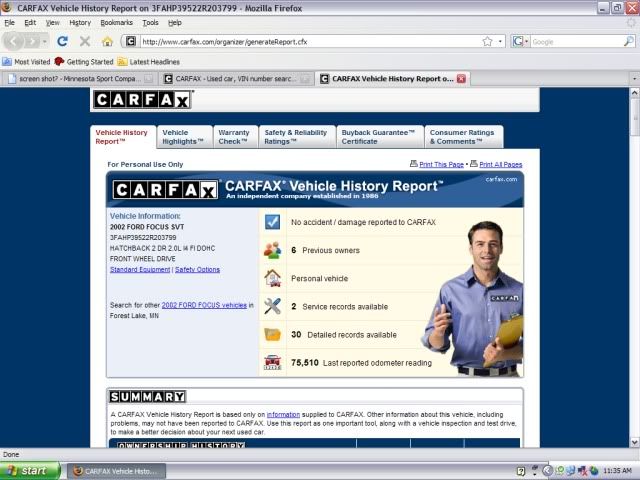This screenshot has width=640, height=480.
Task: Select the Vehicle History Report tab
Action: [123, 137]
